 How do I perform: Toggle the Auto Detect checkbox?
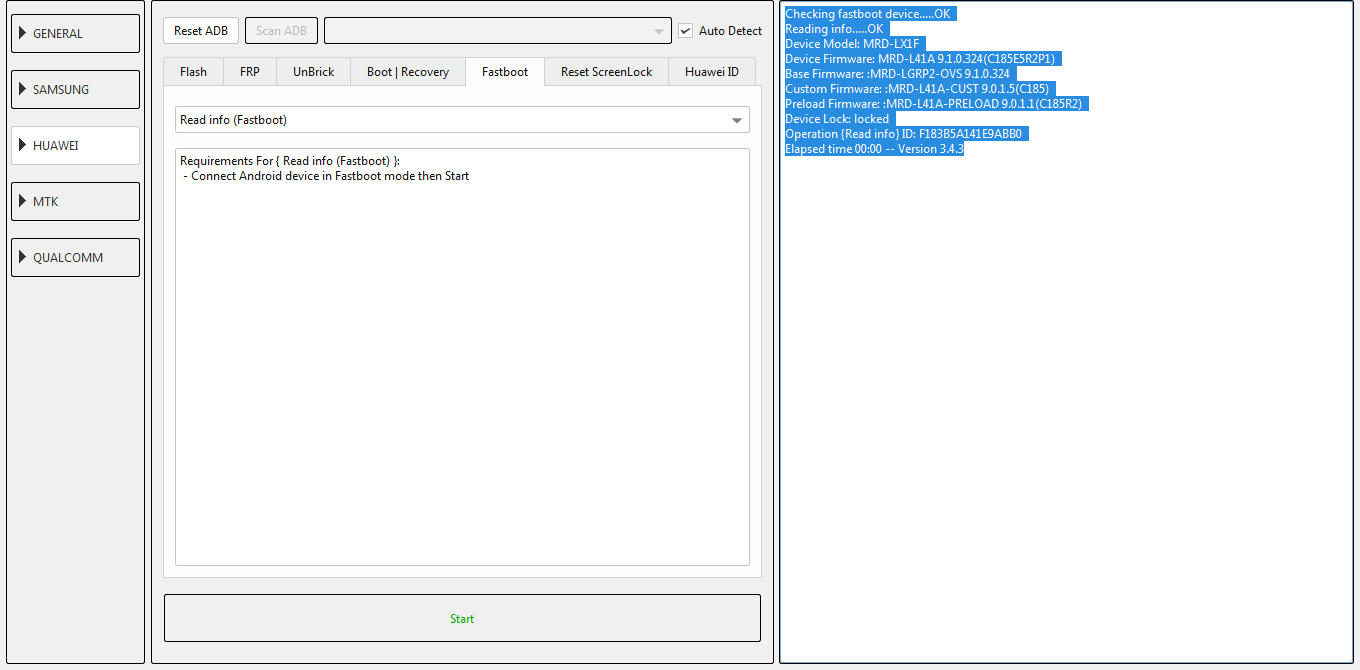685,31
